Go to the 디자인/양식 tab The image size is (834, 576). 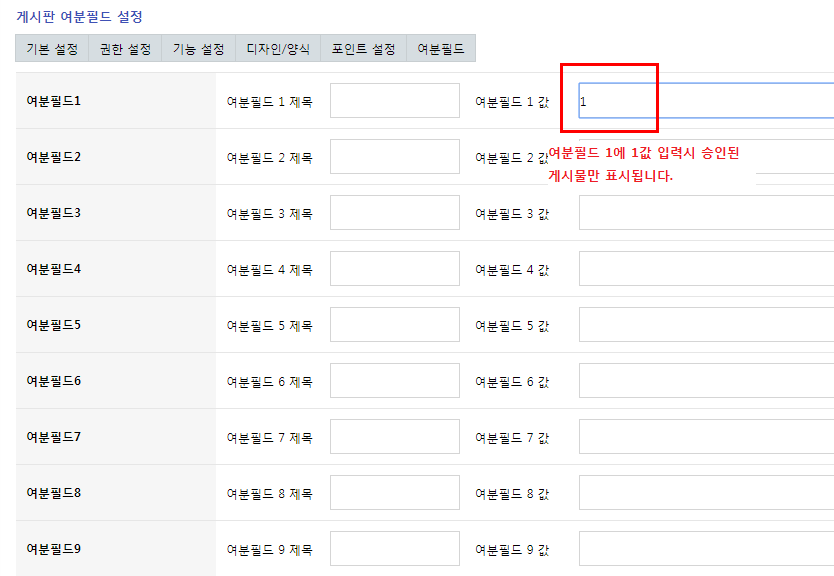278,48
